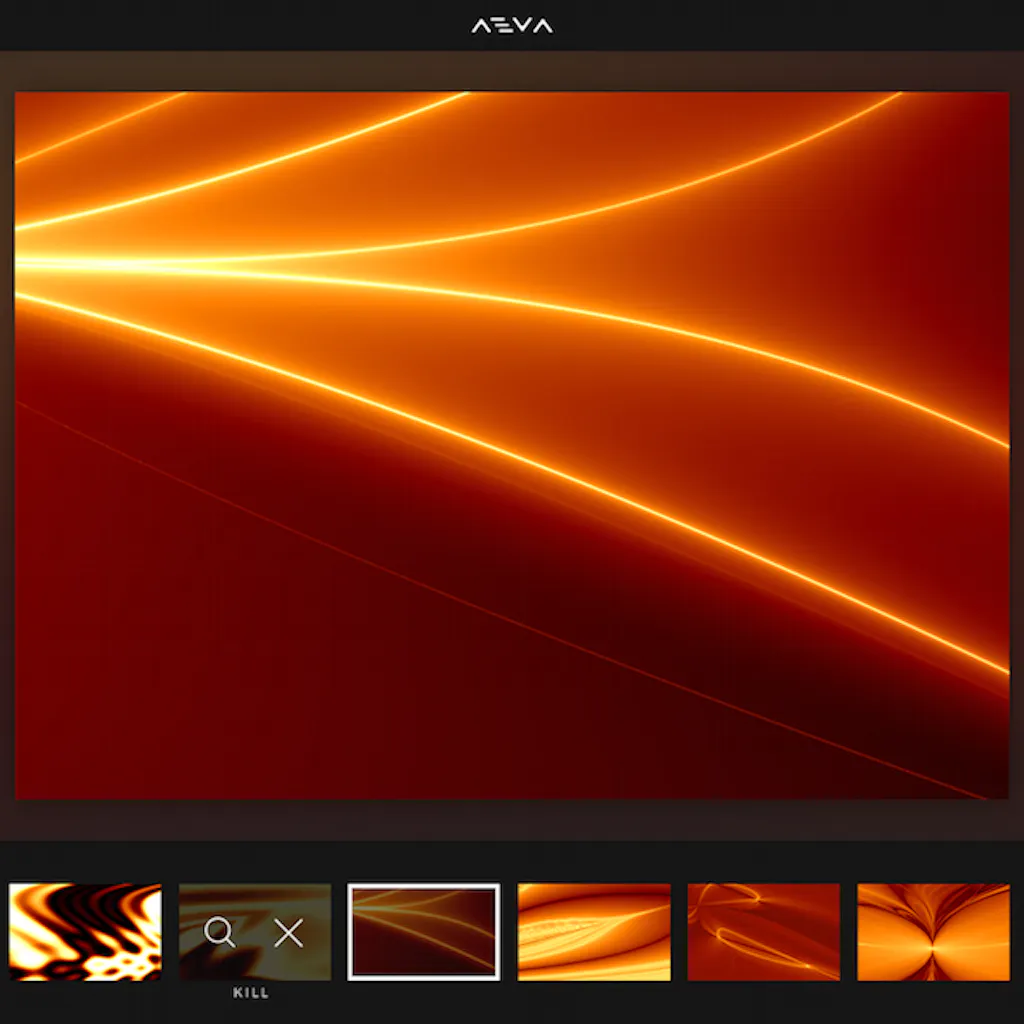Click the magnifier zoom icon on the hovered thumbnail
1024x1024 pixels.
click(x=221, y=933)
